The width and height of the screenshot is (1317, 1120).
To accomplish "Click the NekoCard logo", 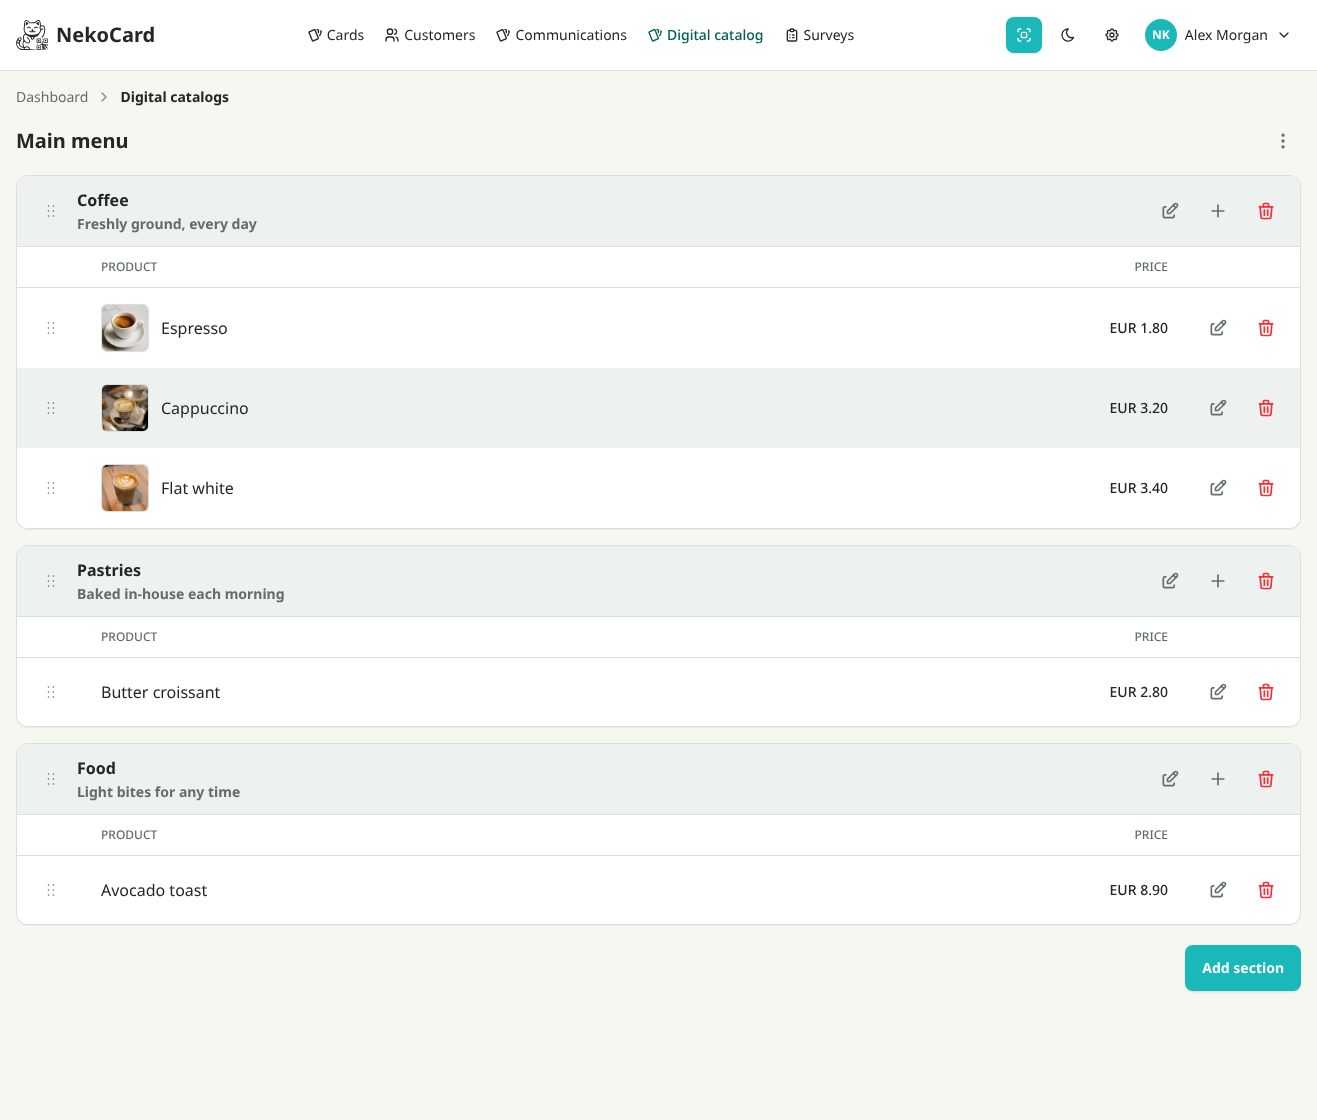I will [x=85, y=35].
